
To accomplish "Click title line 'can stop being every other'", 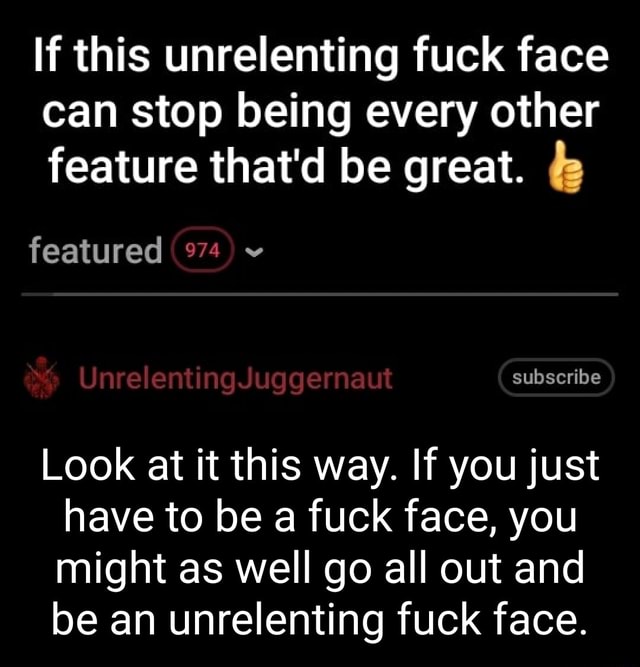I will (321, 113).
